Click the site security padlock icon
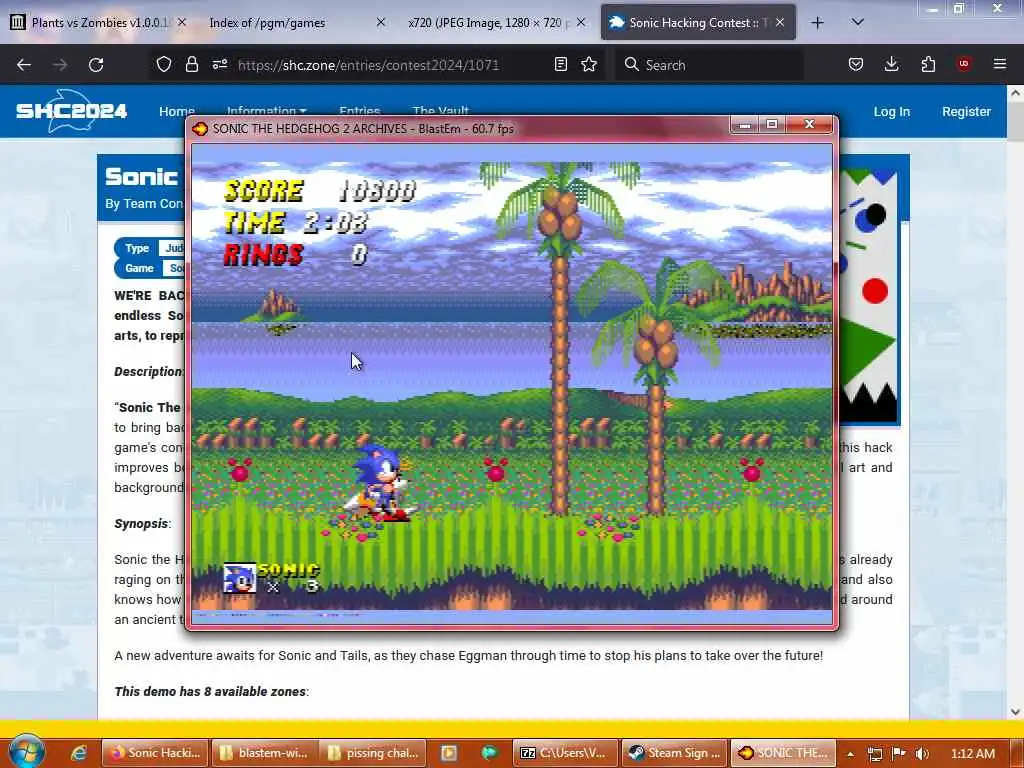 tap(191, 64)
